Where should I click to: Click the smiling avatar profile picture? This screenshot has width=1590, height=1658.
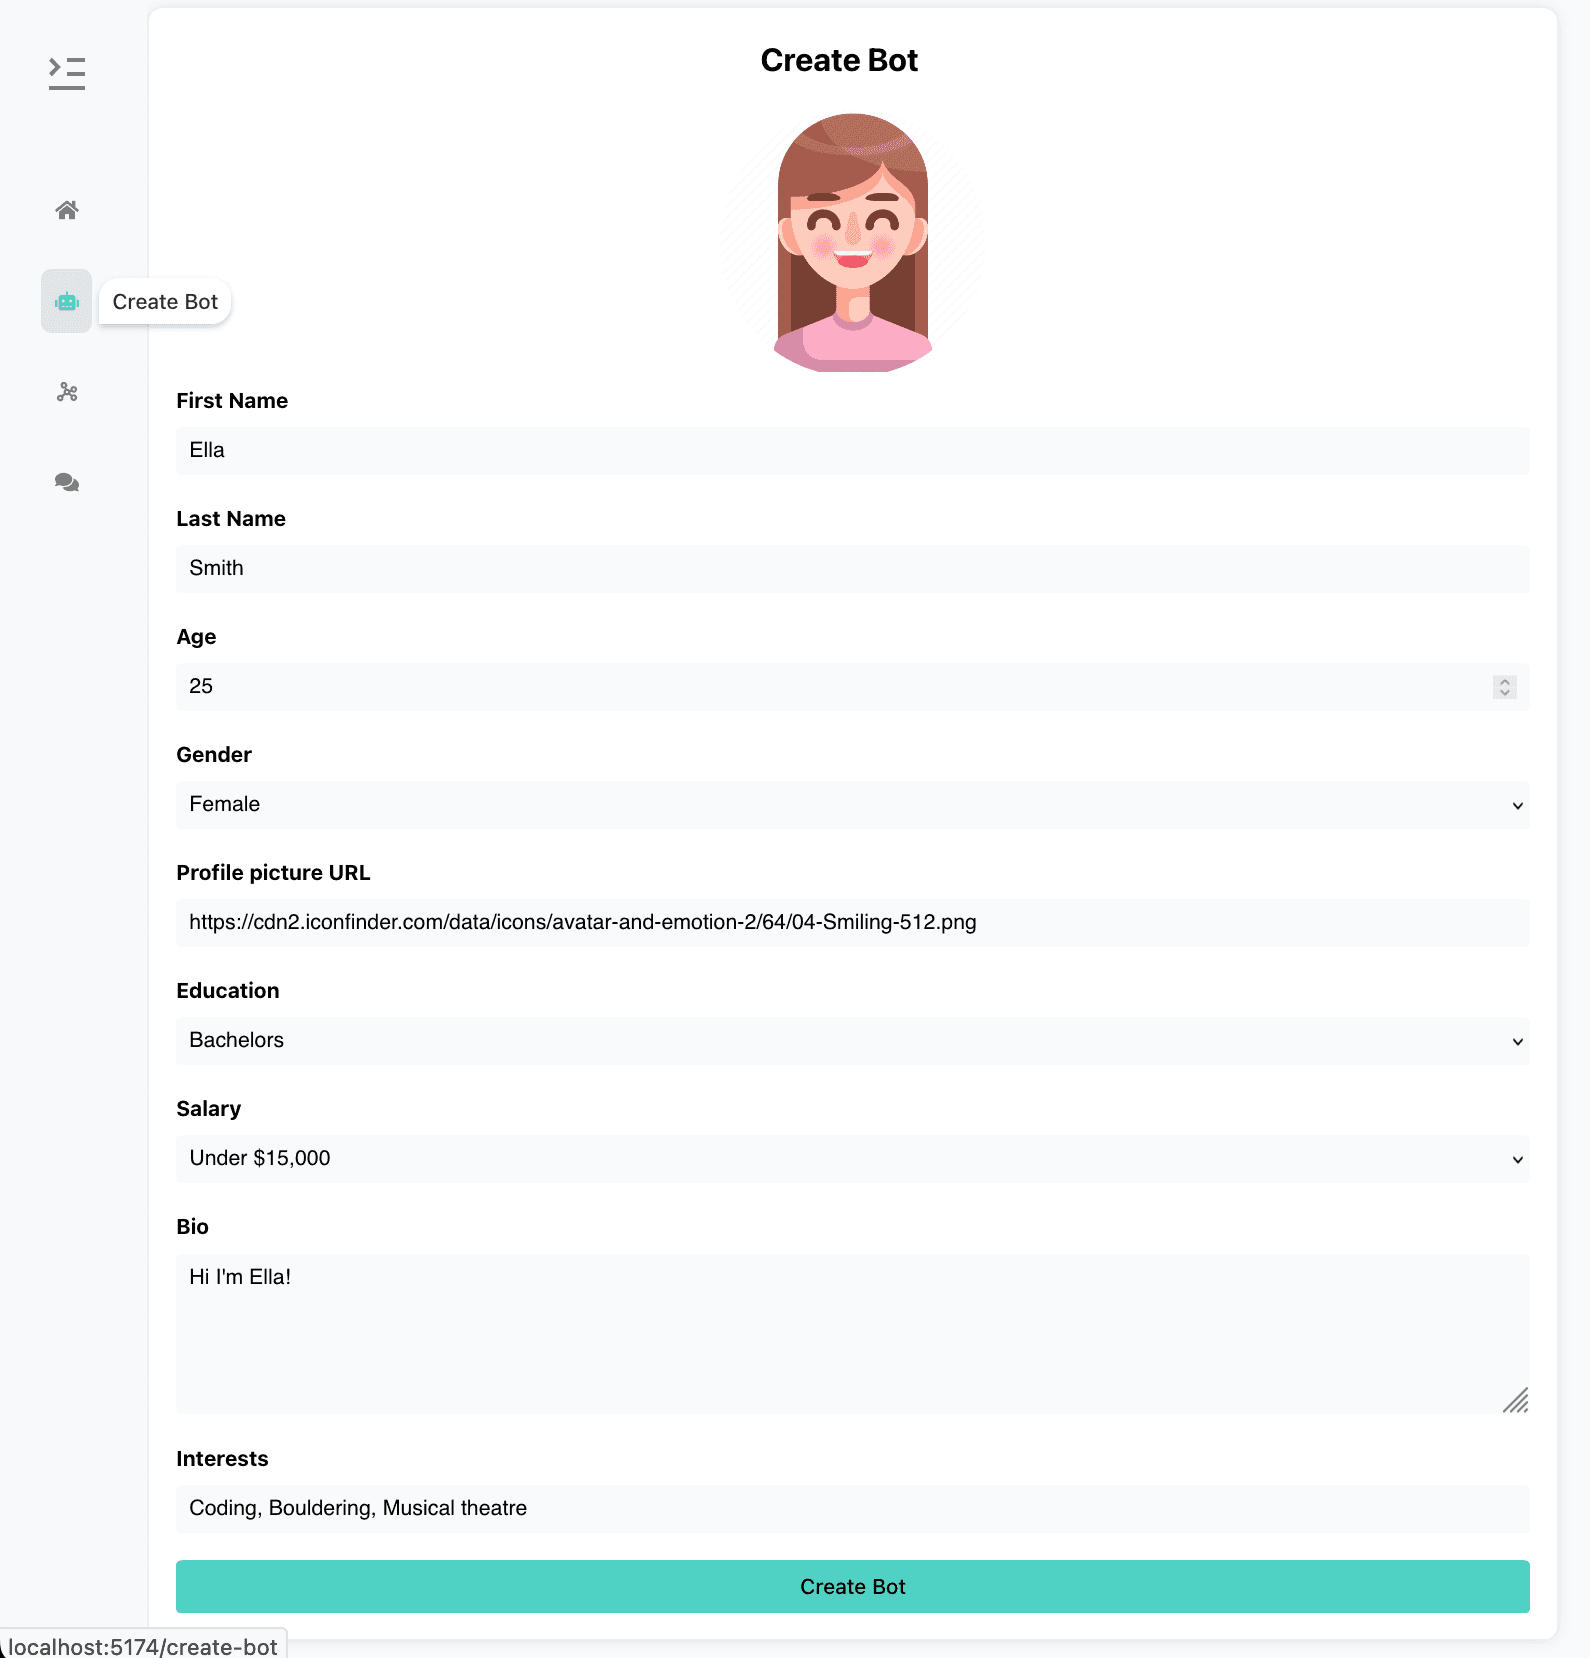coord(852,242)
